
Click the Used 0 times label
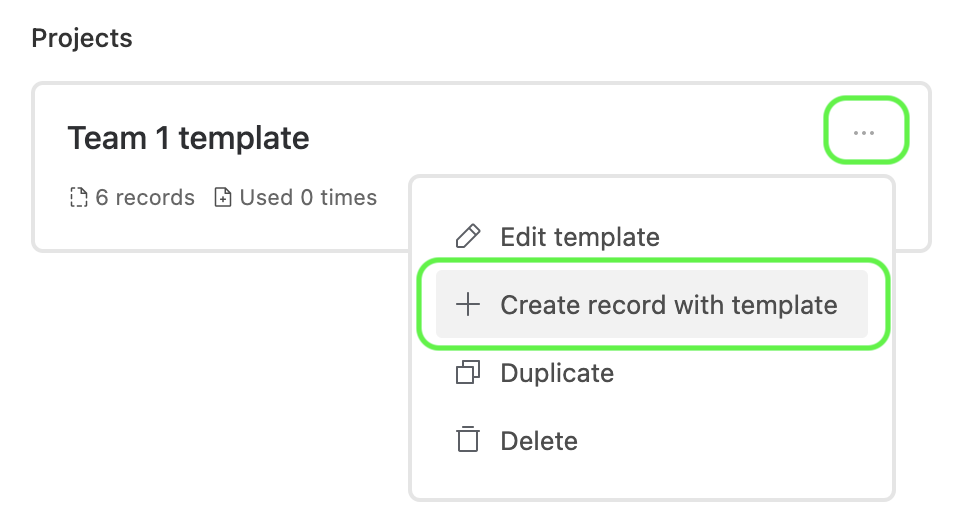(308, 198)
